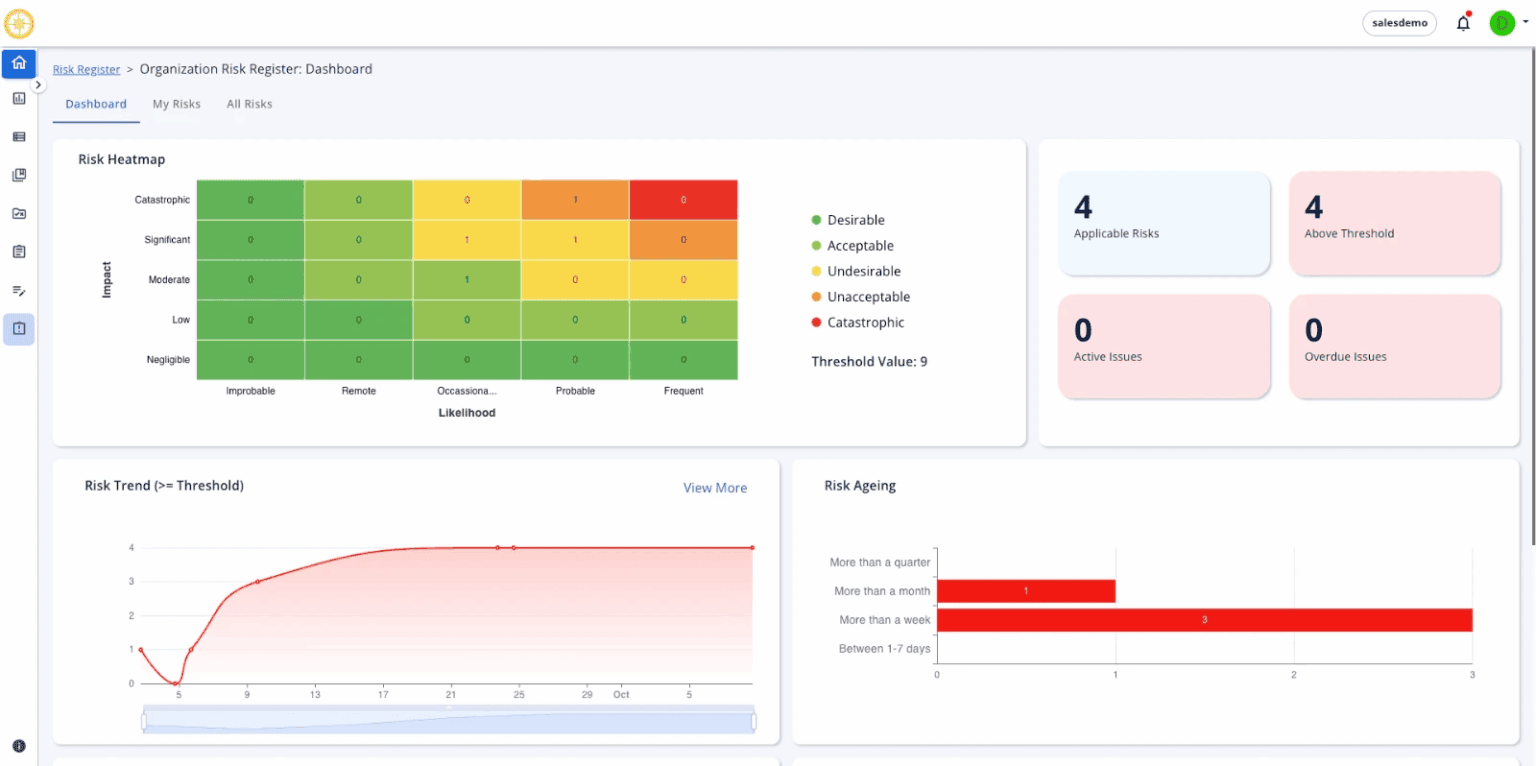The image size is (1536, 766).
Task: Open the Active Issues card
Action: tap(1164, 346)
